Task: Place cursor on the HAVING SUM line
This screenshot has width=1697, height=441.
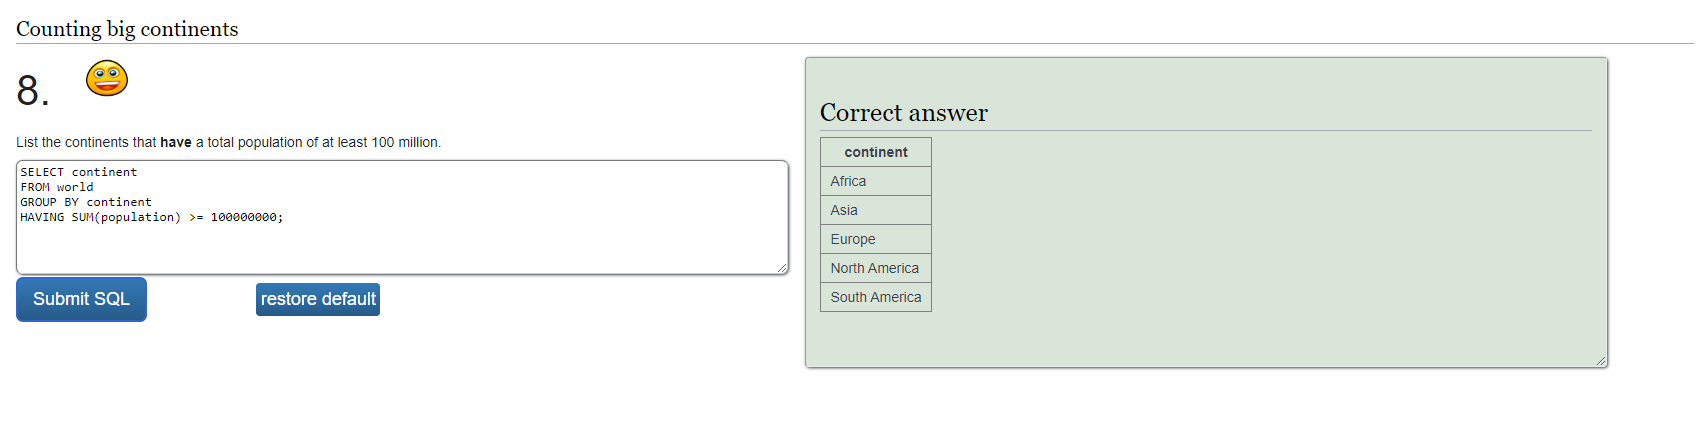Action: (x=152, y=217)
